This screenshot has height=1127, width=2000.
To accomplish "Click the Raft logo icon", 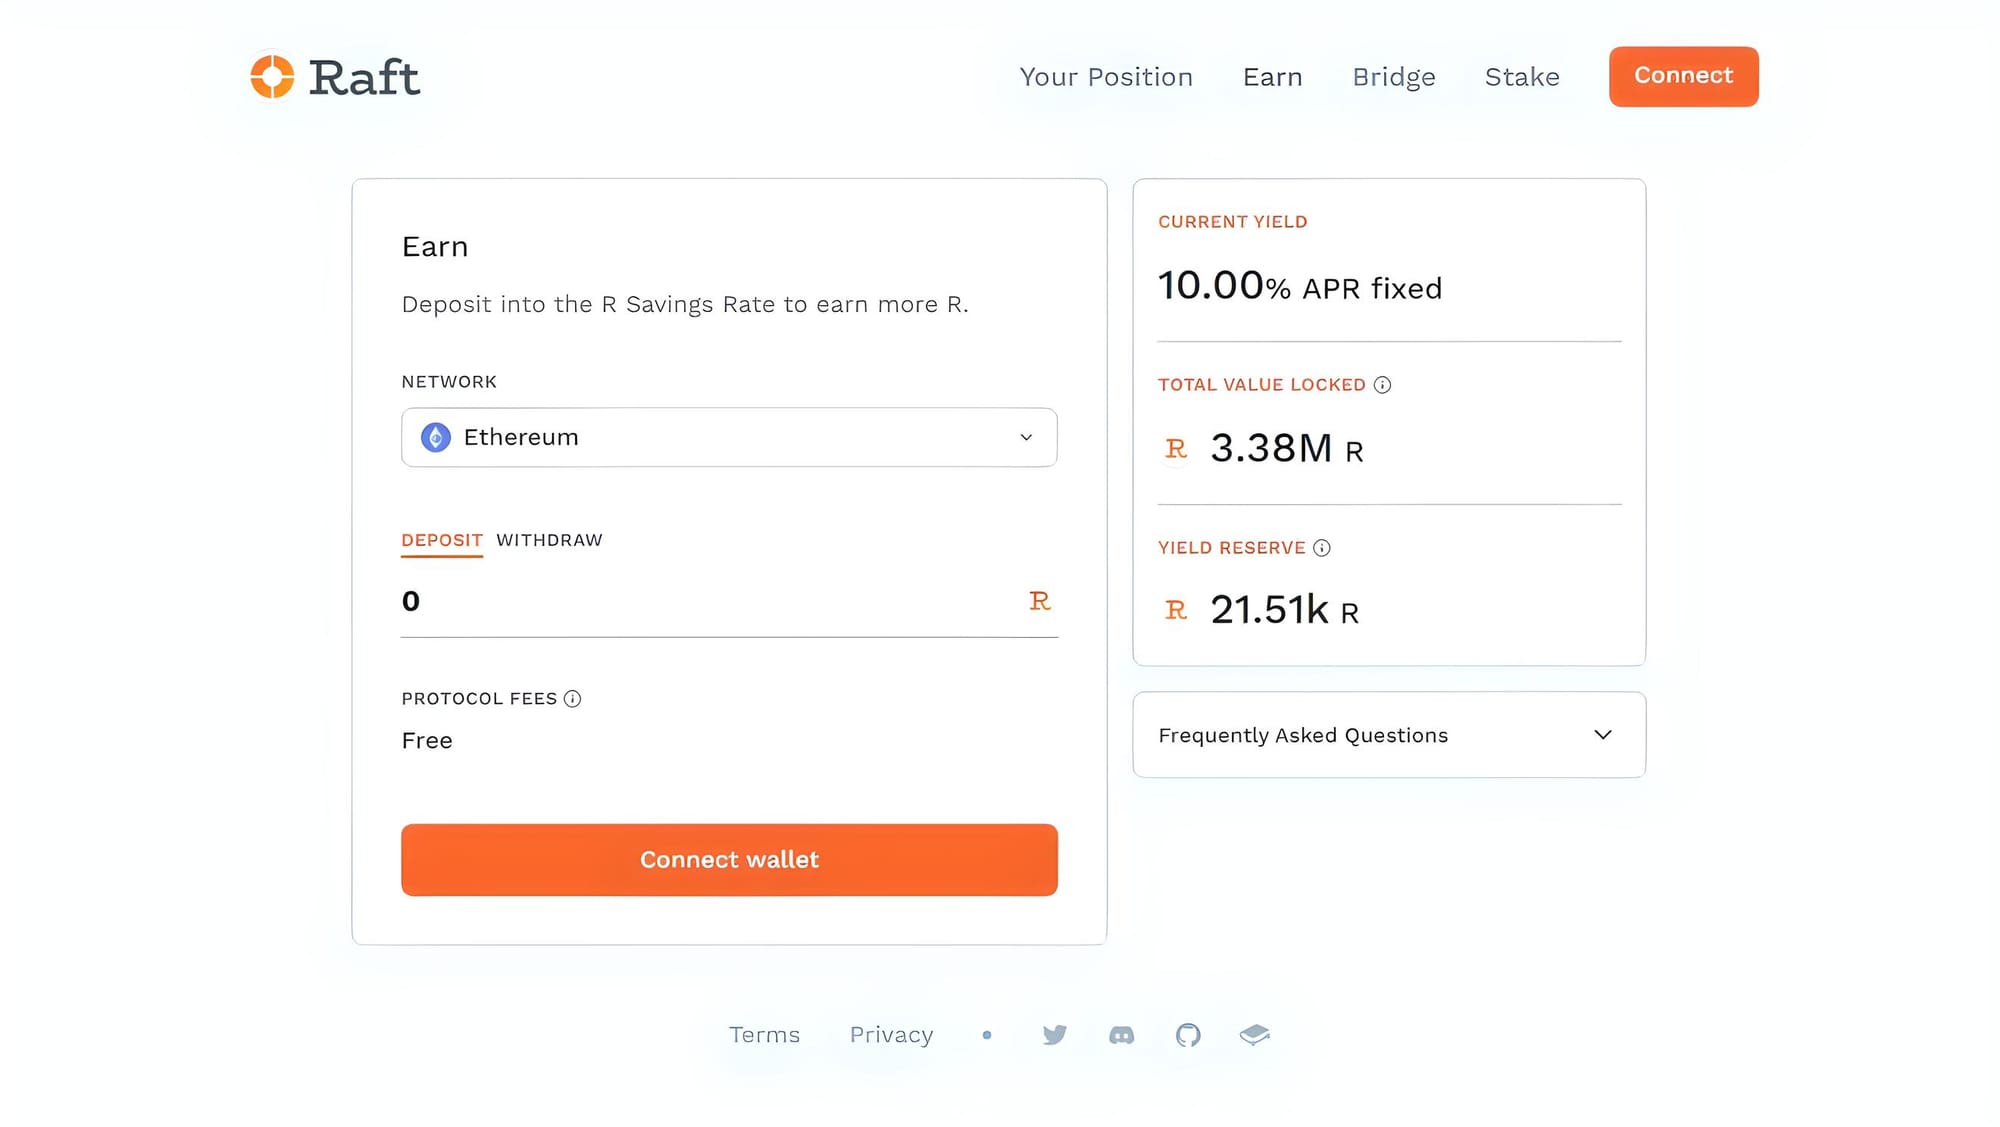I will 272,77.
